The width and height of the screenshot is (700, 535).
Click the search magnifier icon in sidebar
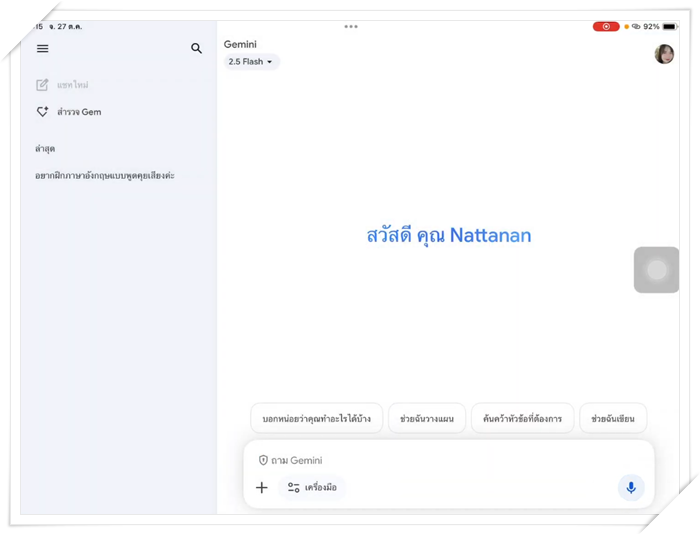point(196,49)
